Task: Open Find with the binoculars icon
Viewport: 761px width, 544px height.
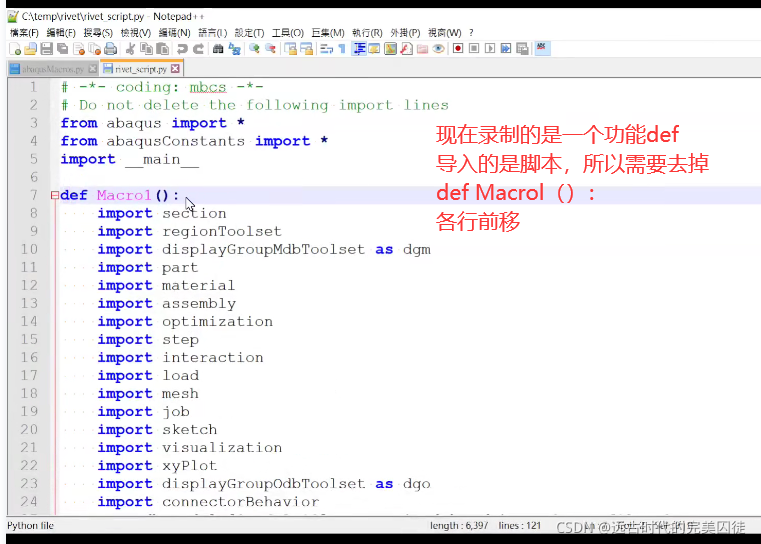Action: coord(218,49)
